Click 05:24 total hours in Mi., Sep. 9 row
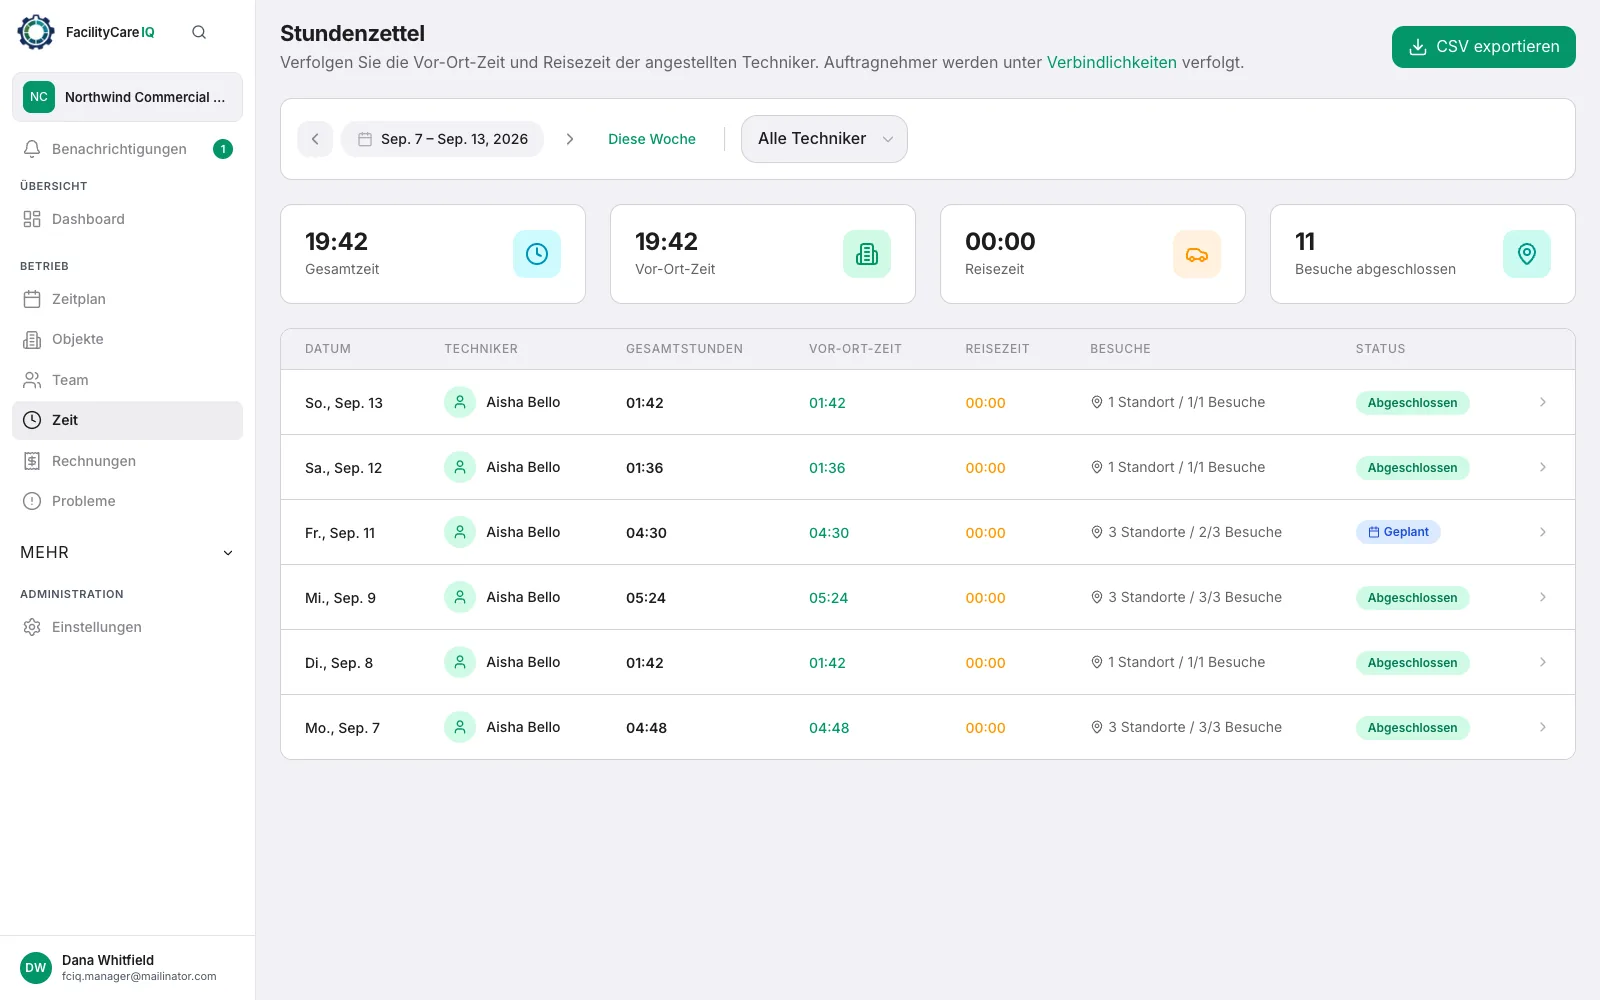This screenshot has height=1000, width=1600. coord(646,598)
